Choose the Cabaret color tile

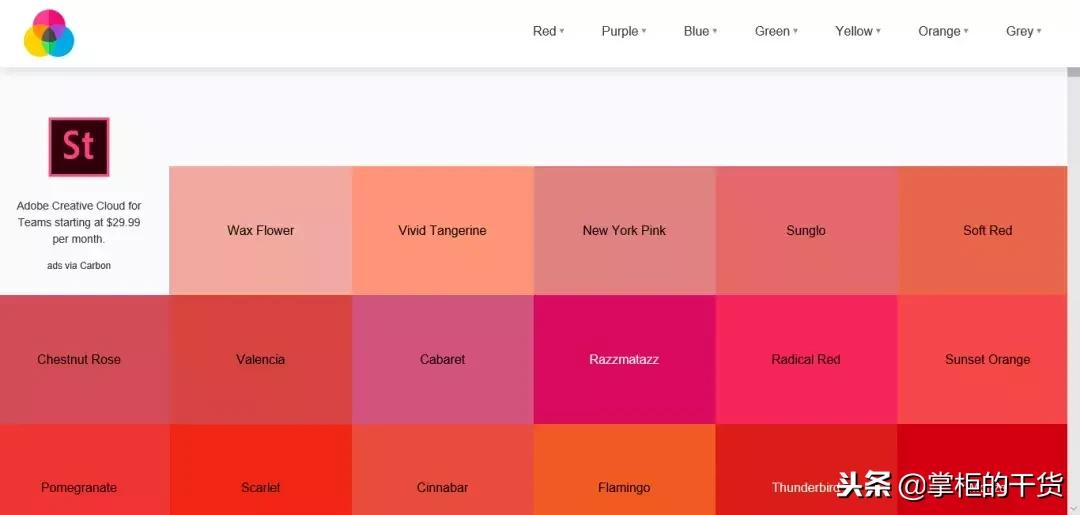point(442,359)
